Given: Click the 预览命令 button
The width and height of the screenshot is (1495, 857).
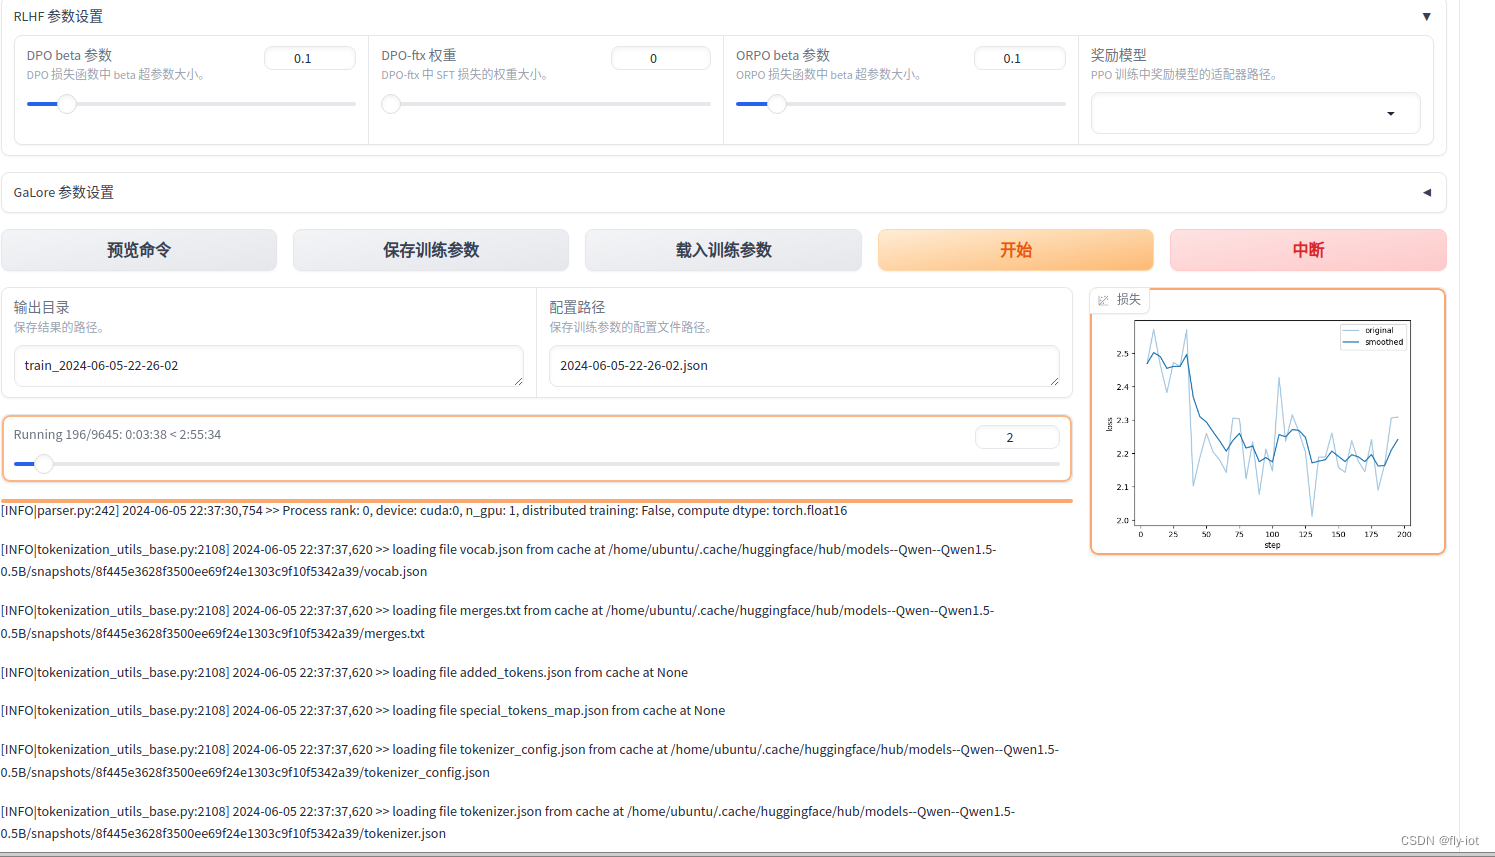Looking at the screenshot, I should click(x=139, y=250).
